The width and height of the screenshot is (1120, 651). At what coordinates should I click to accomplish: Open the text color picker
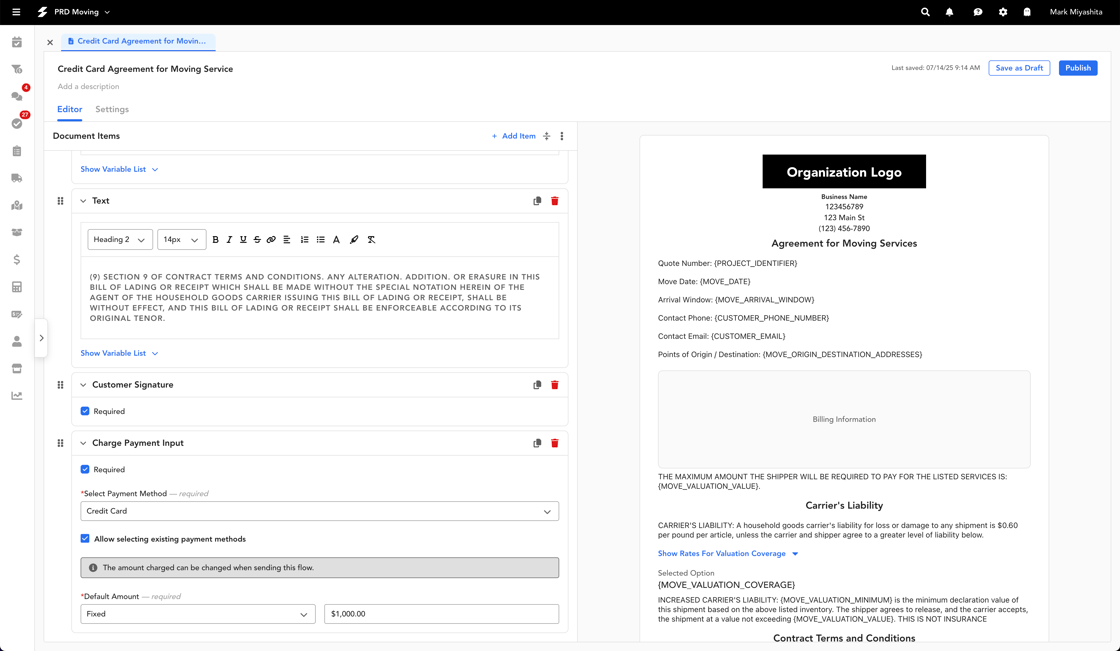click(x=336, y=239)
